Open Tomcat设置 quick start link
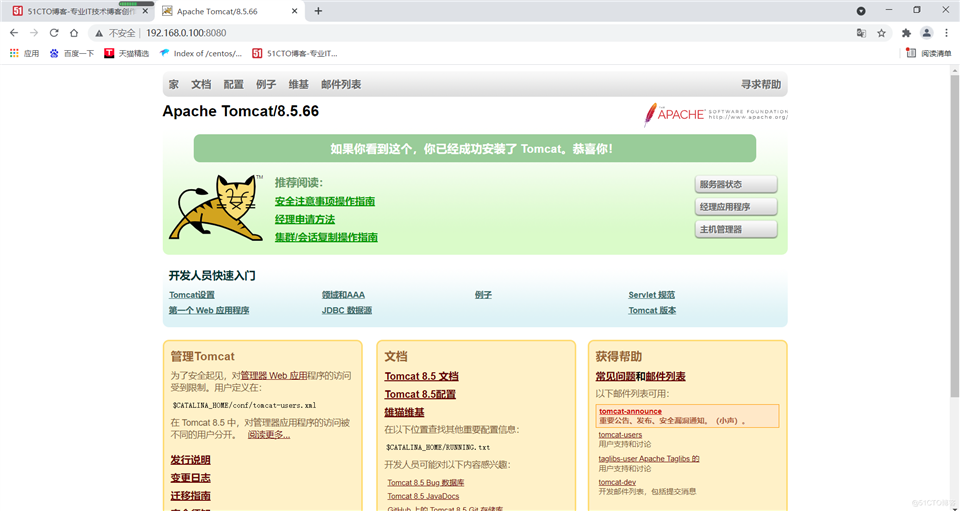Screen dimensions: 960x511 [192, 295]
